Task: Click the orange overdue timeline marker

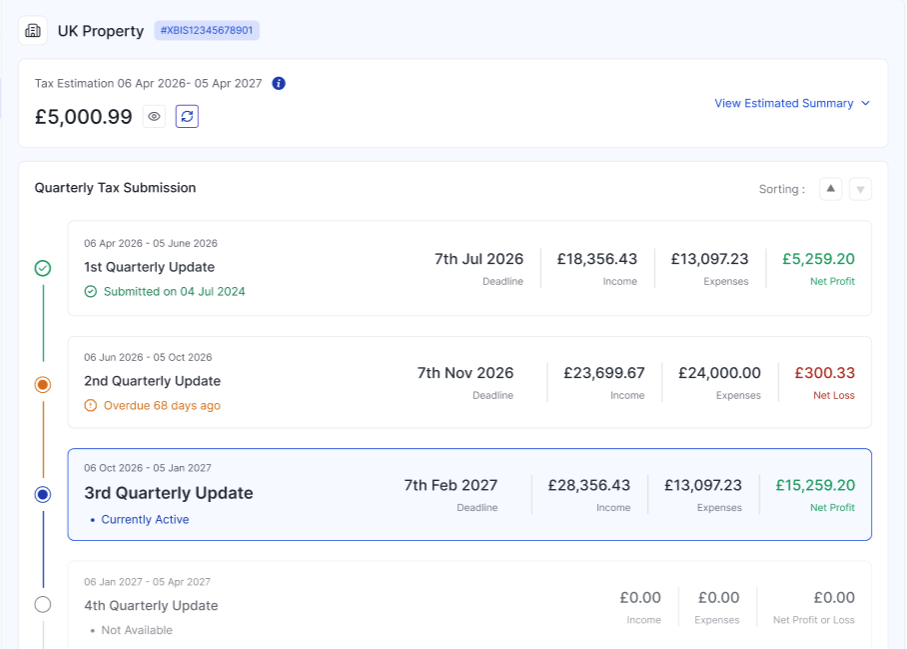Action: point(43,384)
